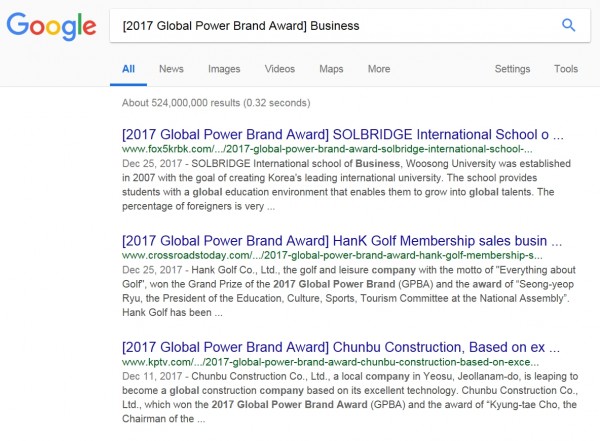This screenshot has width=600, height=441.
Task: Click the www.crossroadstoday.com result URL
Action: (332, 255)
